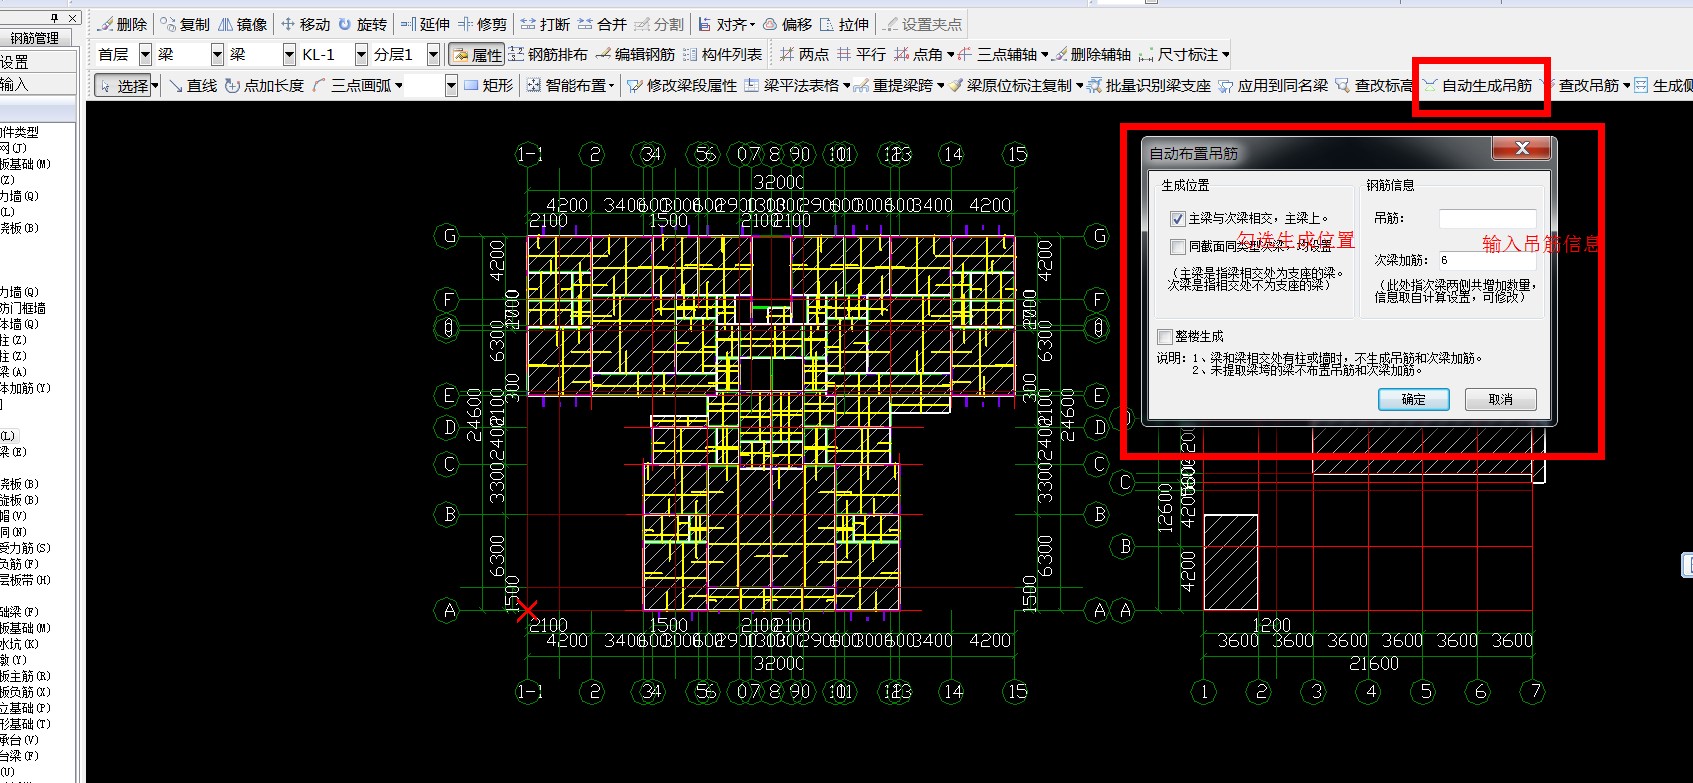Expand the 梁平法表格 dropdown
This screenshot has width=1693, height=783.
point(846,85)
